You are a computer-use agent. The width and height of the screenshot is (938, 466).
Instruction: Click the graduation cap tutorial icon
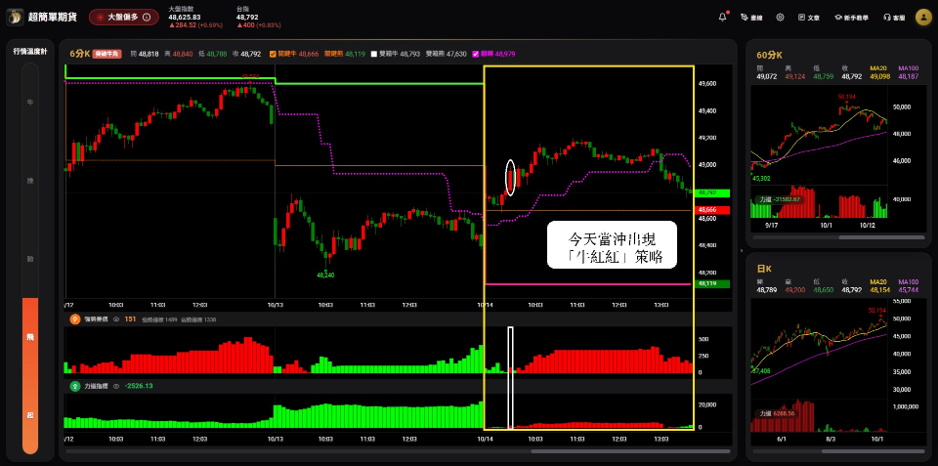pos(839,17)
